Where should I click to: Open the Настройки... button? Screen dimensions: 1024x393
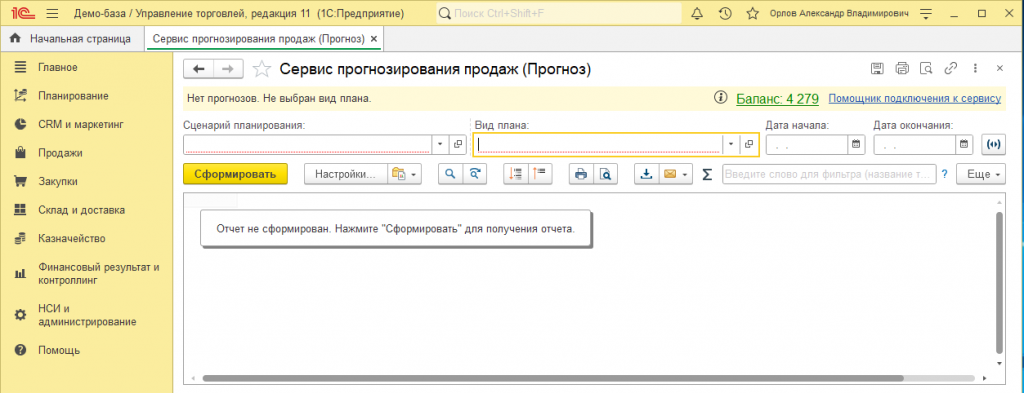346,174
